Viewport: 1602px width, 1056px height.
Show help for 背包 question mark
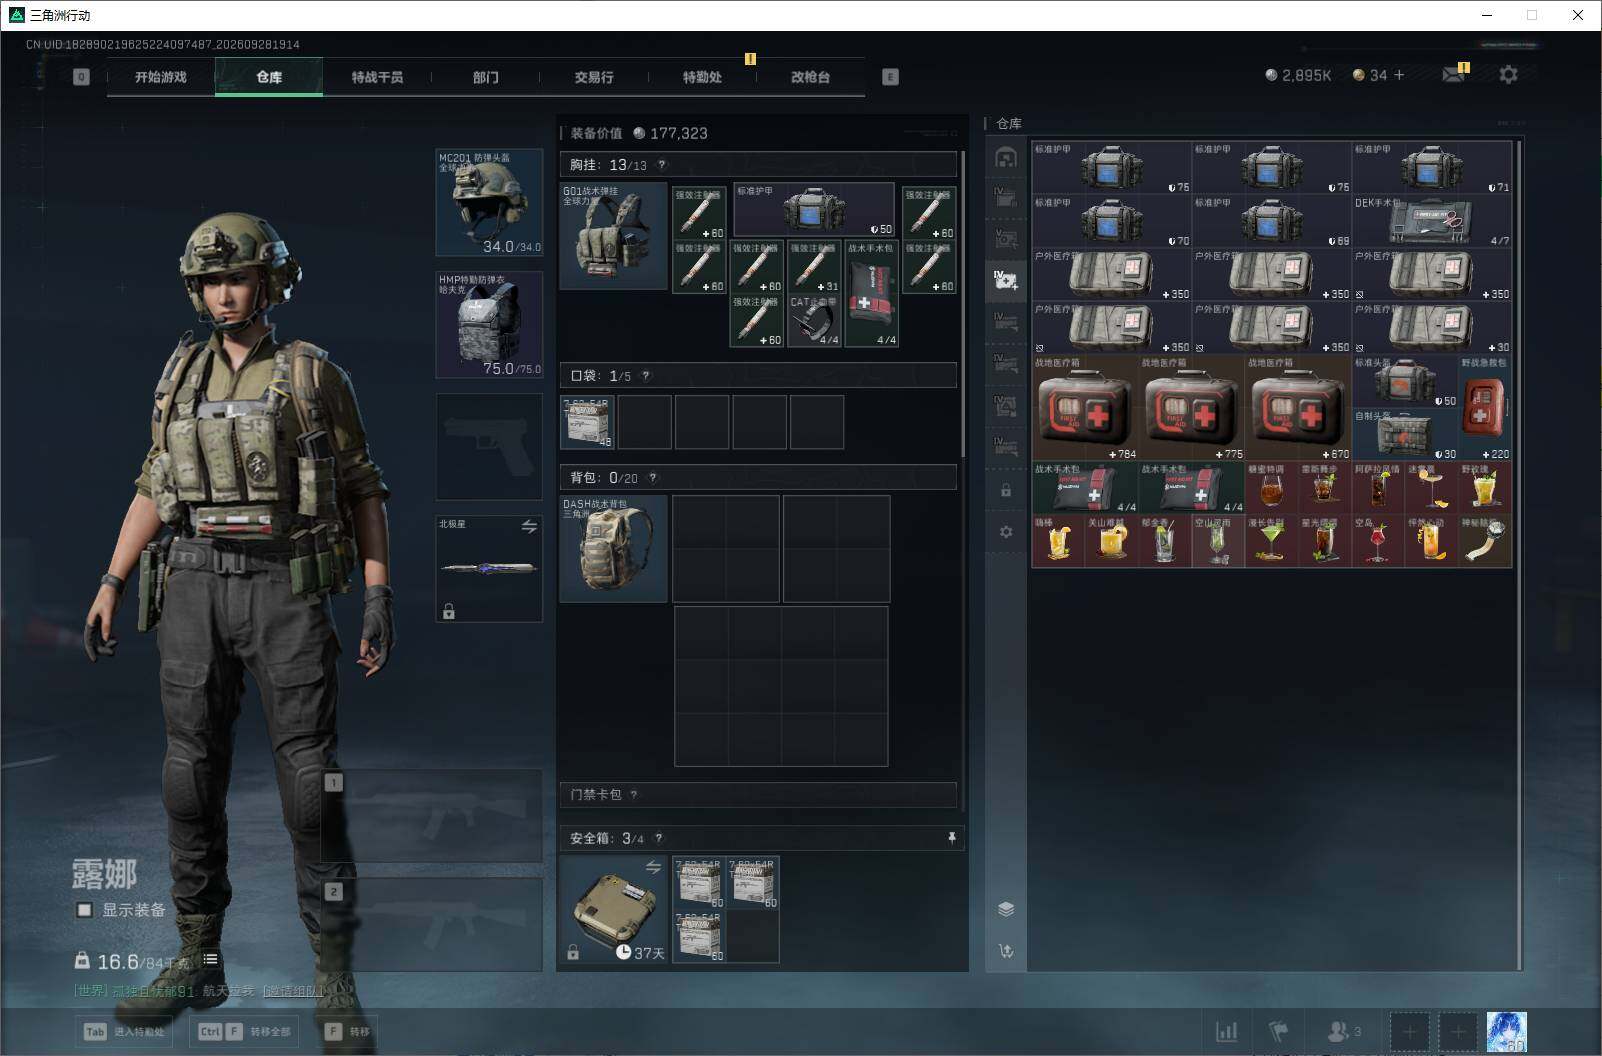(x=652, y=478)
